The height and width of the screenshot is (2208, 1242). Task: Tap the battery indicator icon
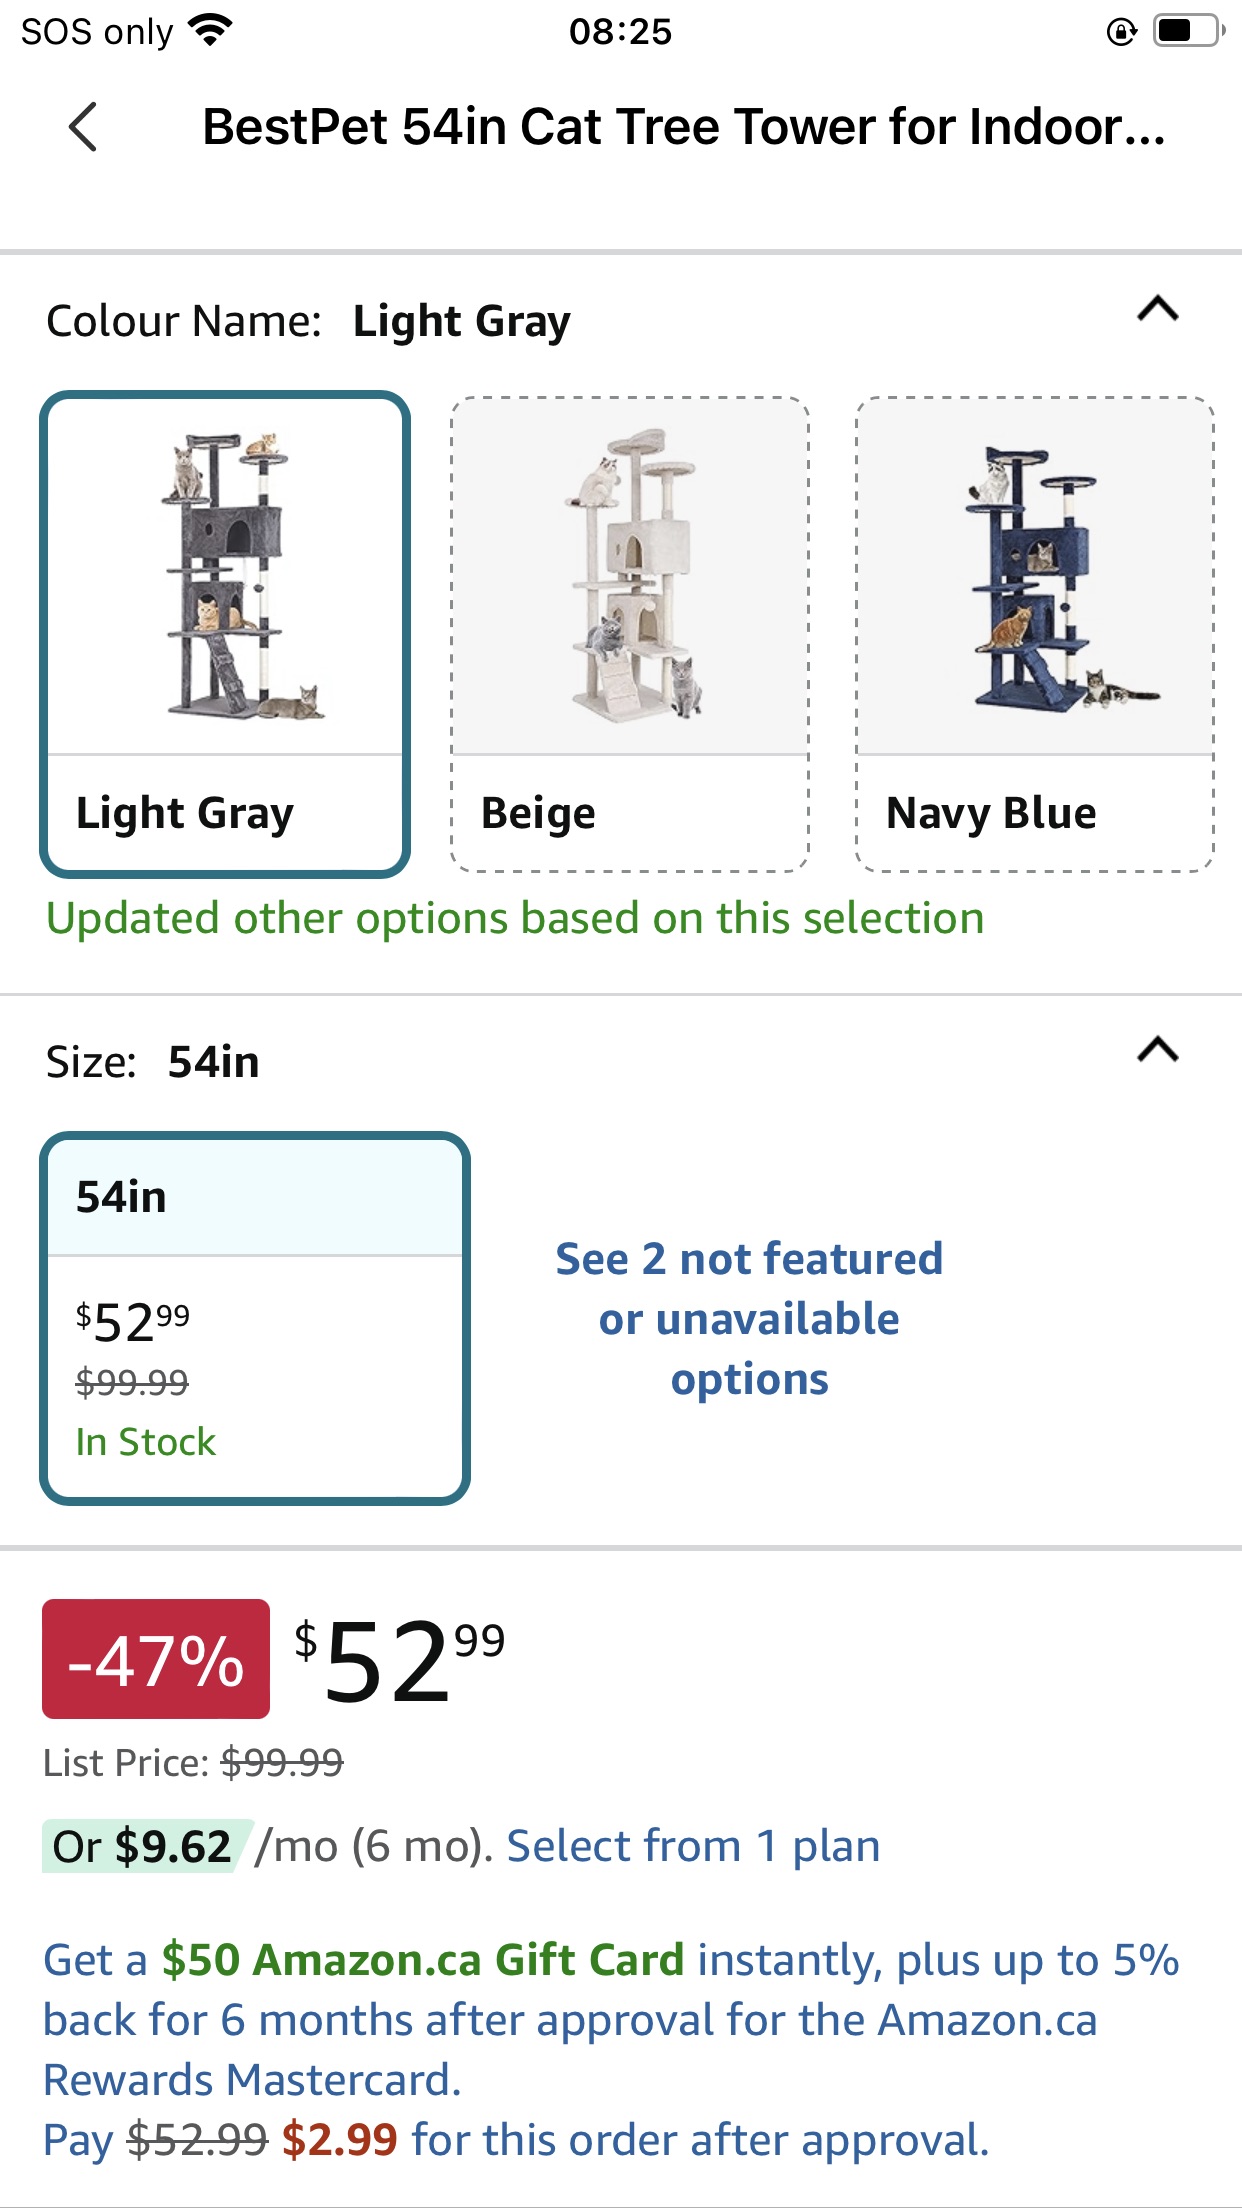click(x=1187, y=31)
